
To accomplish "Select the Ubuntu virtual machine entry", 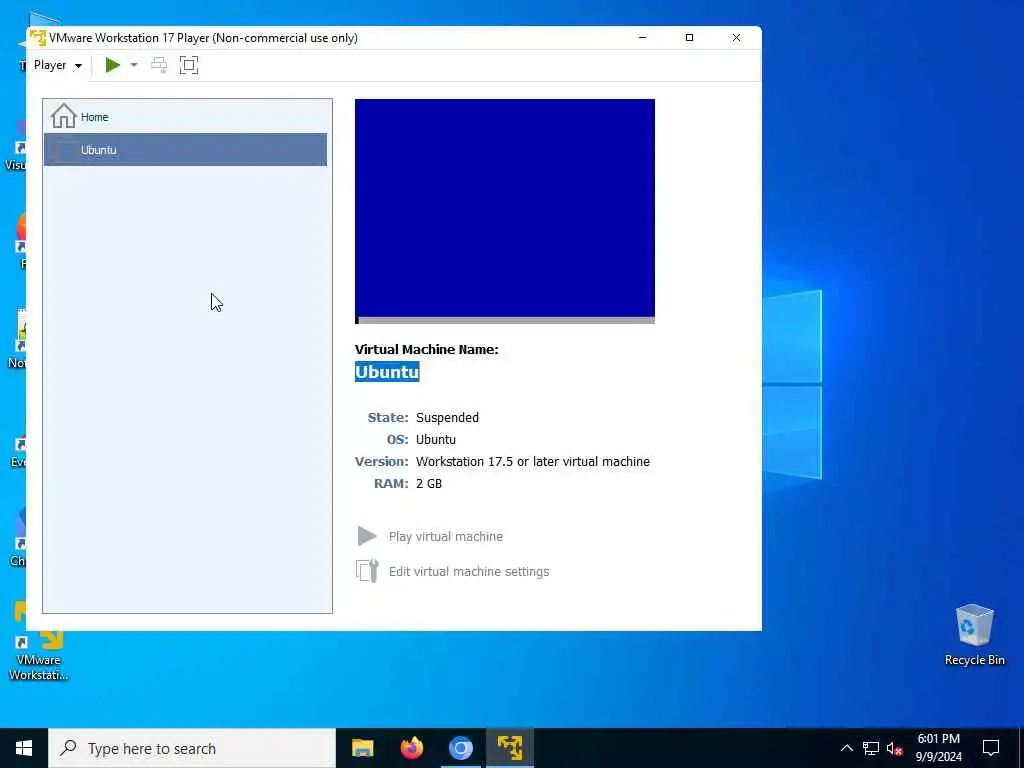I will pos(185,150).
